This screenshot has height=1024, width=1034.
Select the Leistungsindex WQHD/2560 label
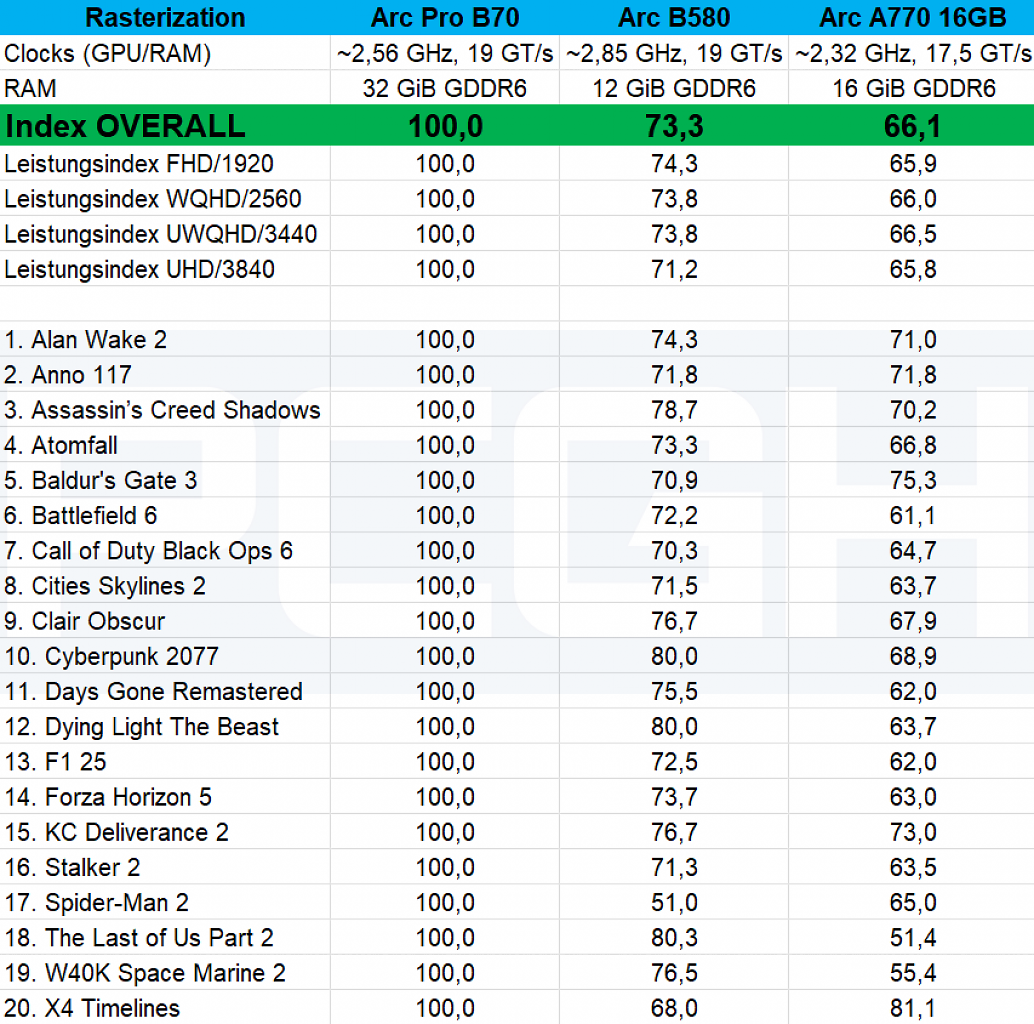[x=152, y=198]
